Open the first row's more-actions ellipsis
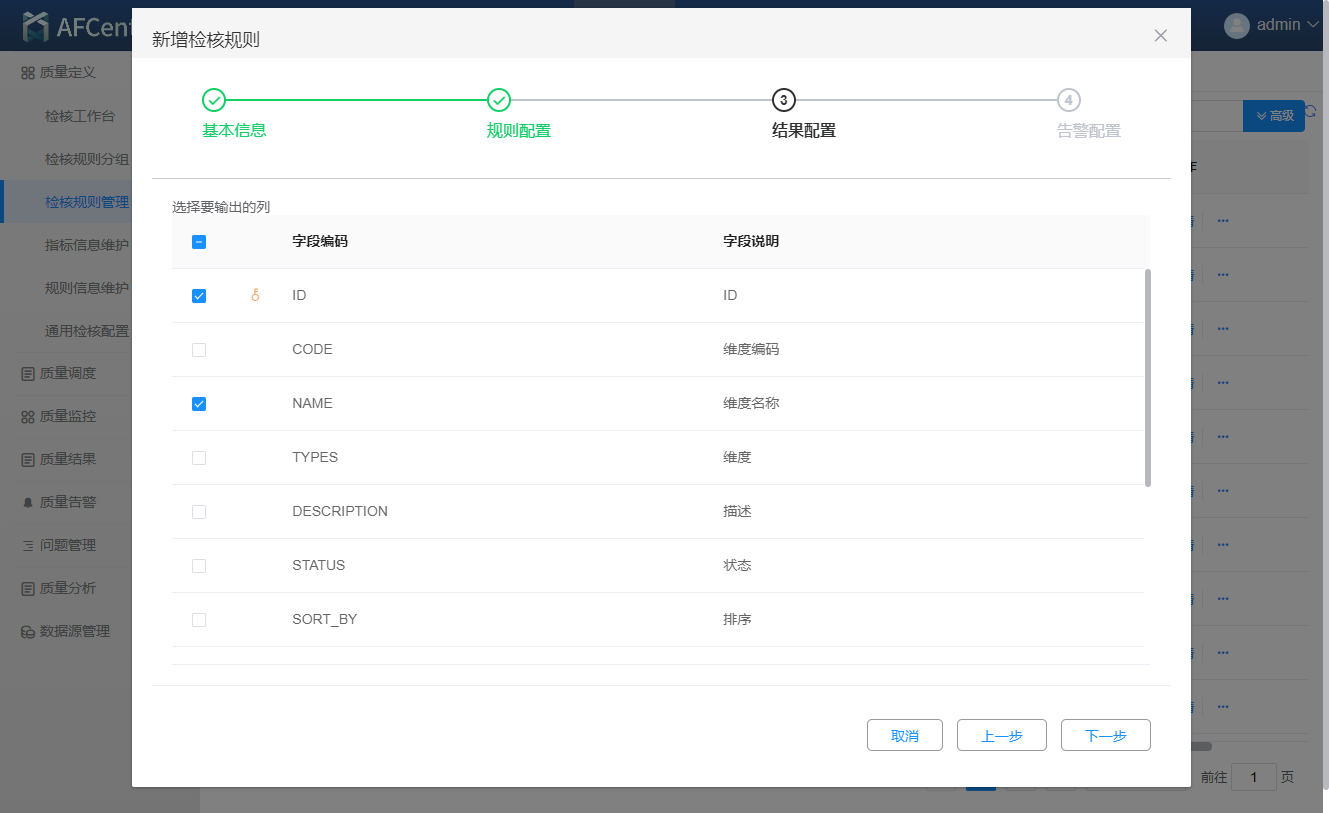 coord(1222,220)
